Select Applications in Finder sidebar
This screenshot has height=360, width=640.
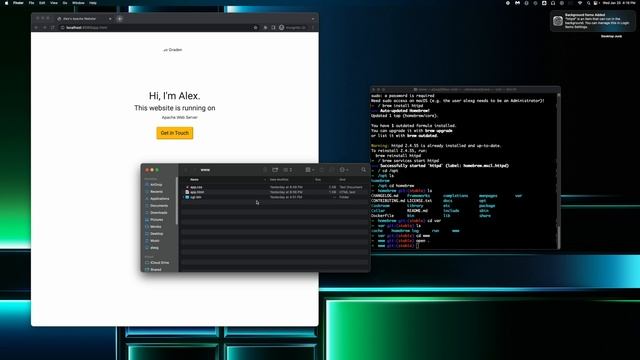coord(159,199)
